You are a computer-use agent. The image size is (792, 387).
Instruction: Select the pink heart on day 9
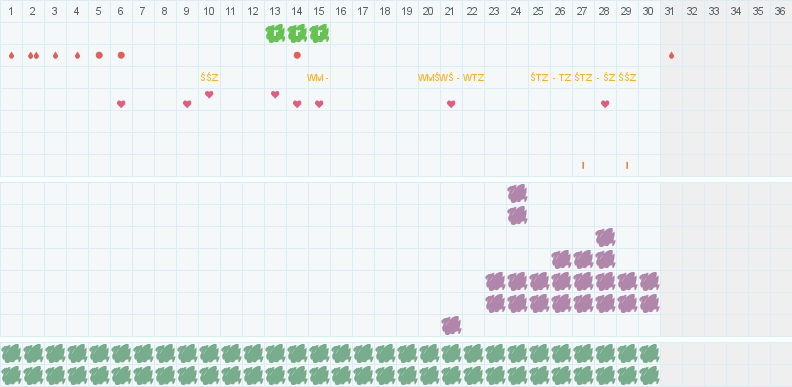pos(187,104)
